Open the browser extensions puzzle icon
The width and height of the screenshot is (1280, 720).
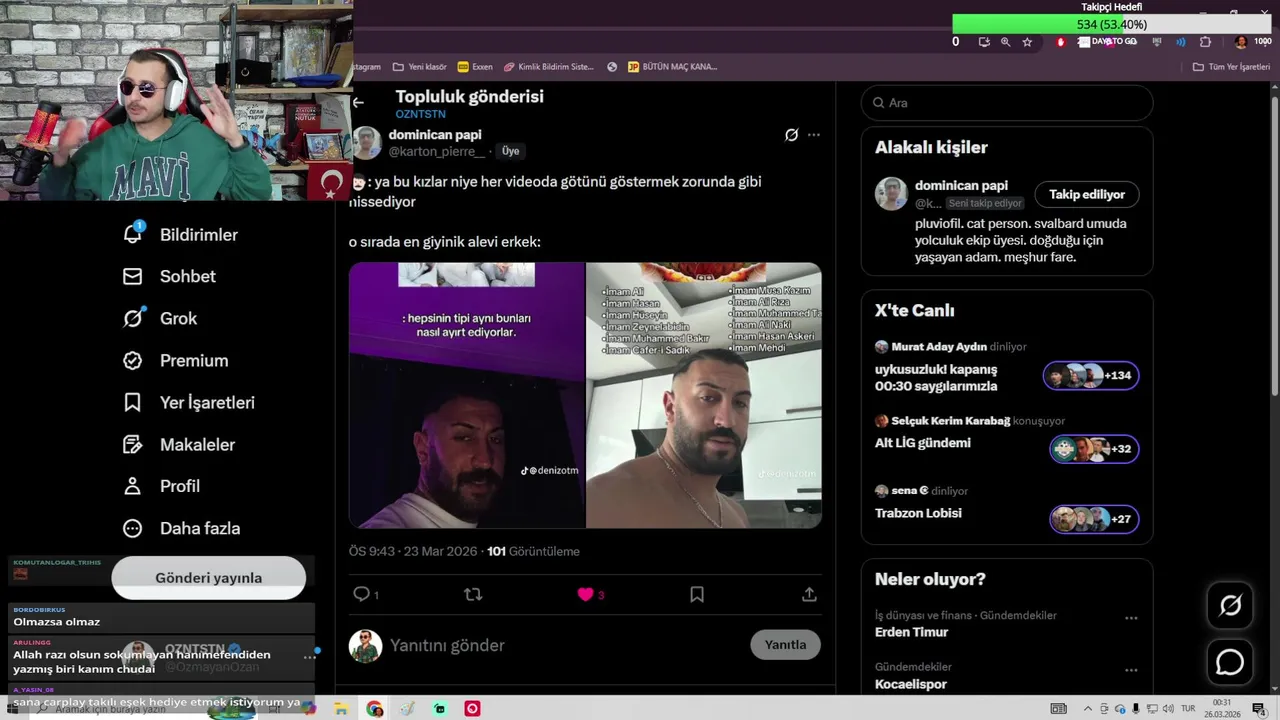[1205, 42]
